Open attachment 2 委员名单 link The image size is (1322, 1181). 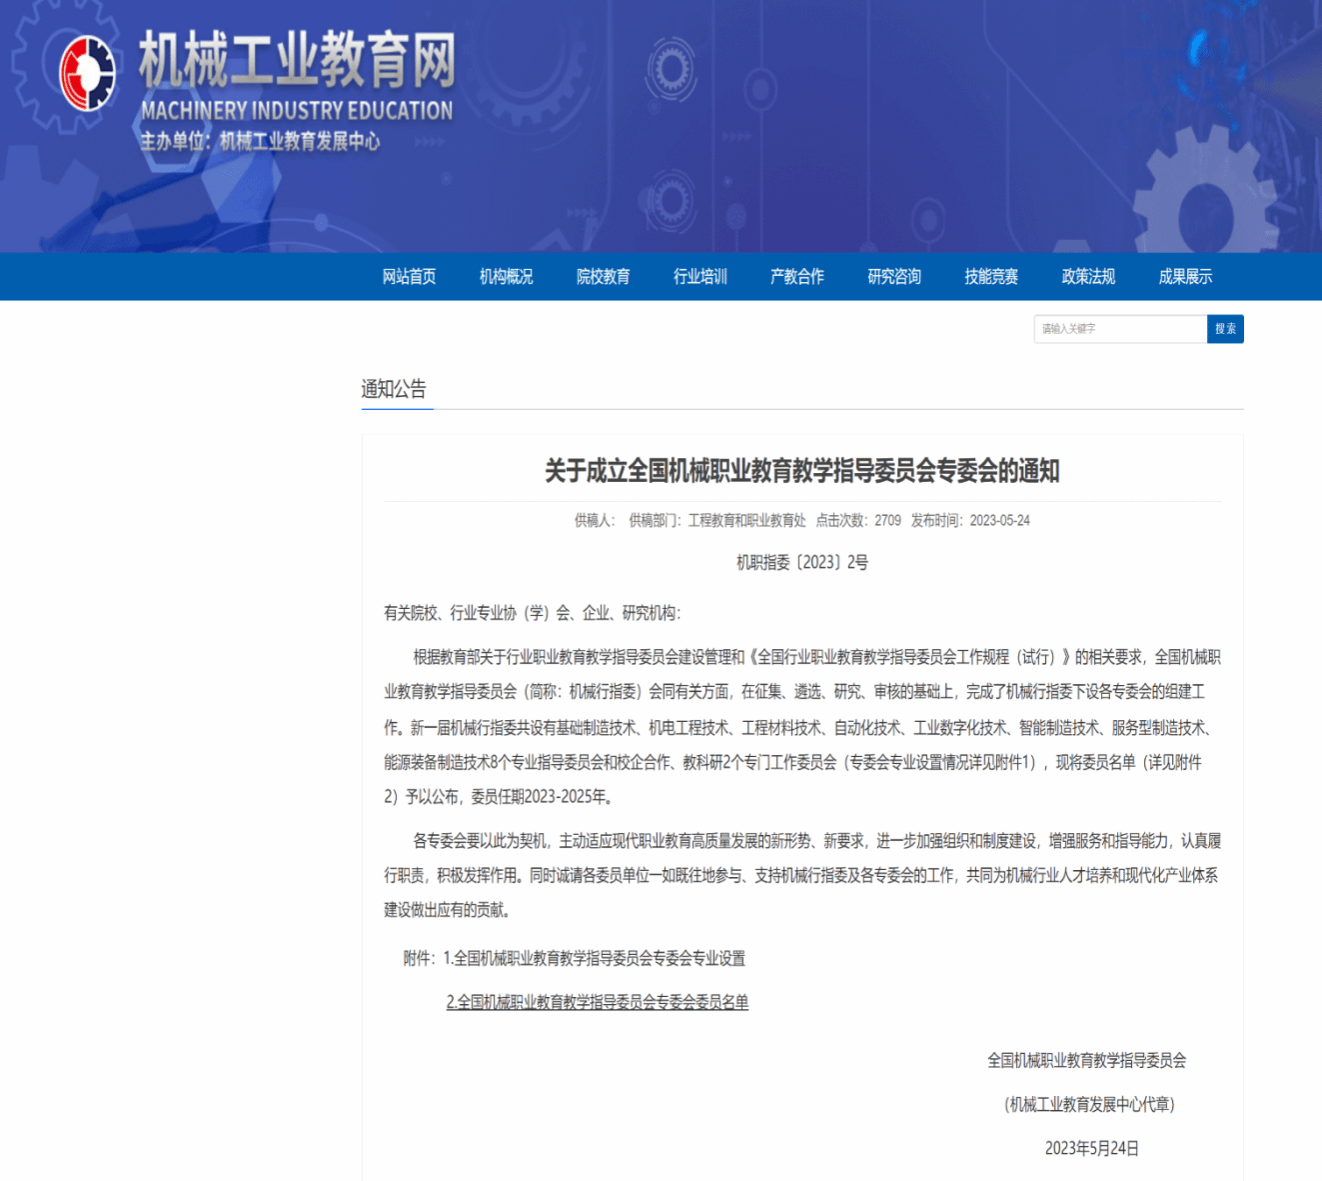coord(597,1002)
